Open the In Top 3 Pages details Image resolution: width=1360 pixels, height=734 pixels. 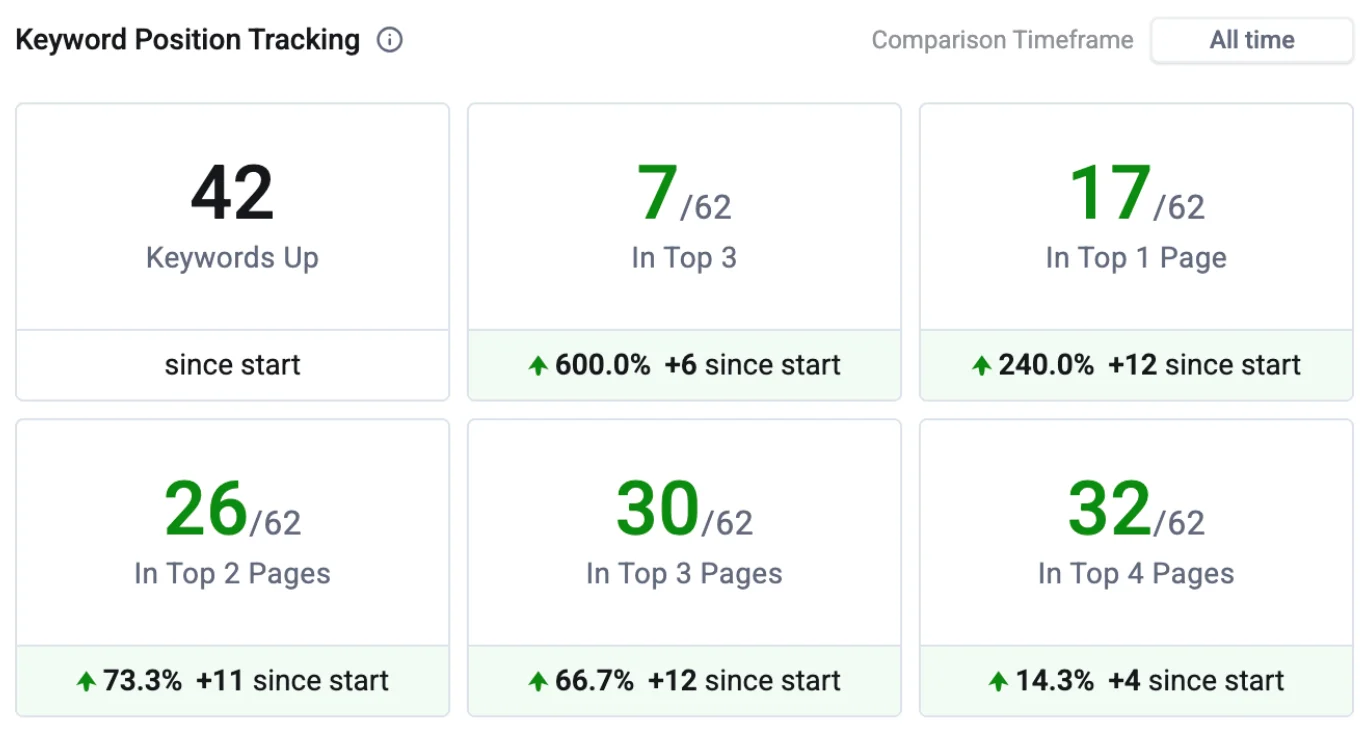(x=684, y=530)
